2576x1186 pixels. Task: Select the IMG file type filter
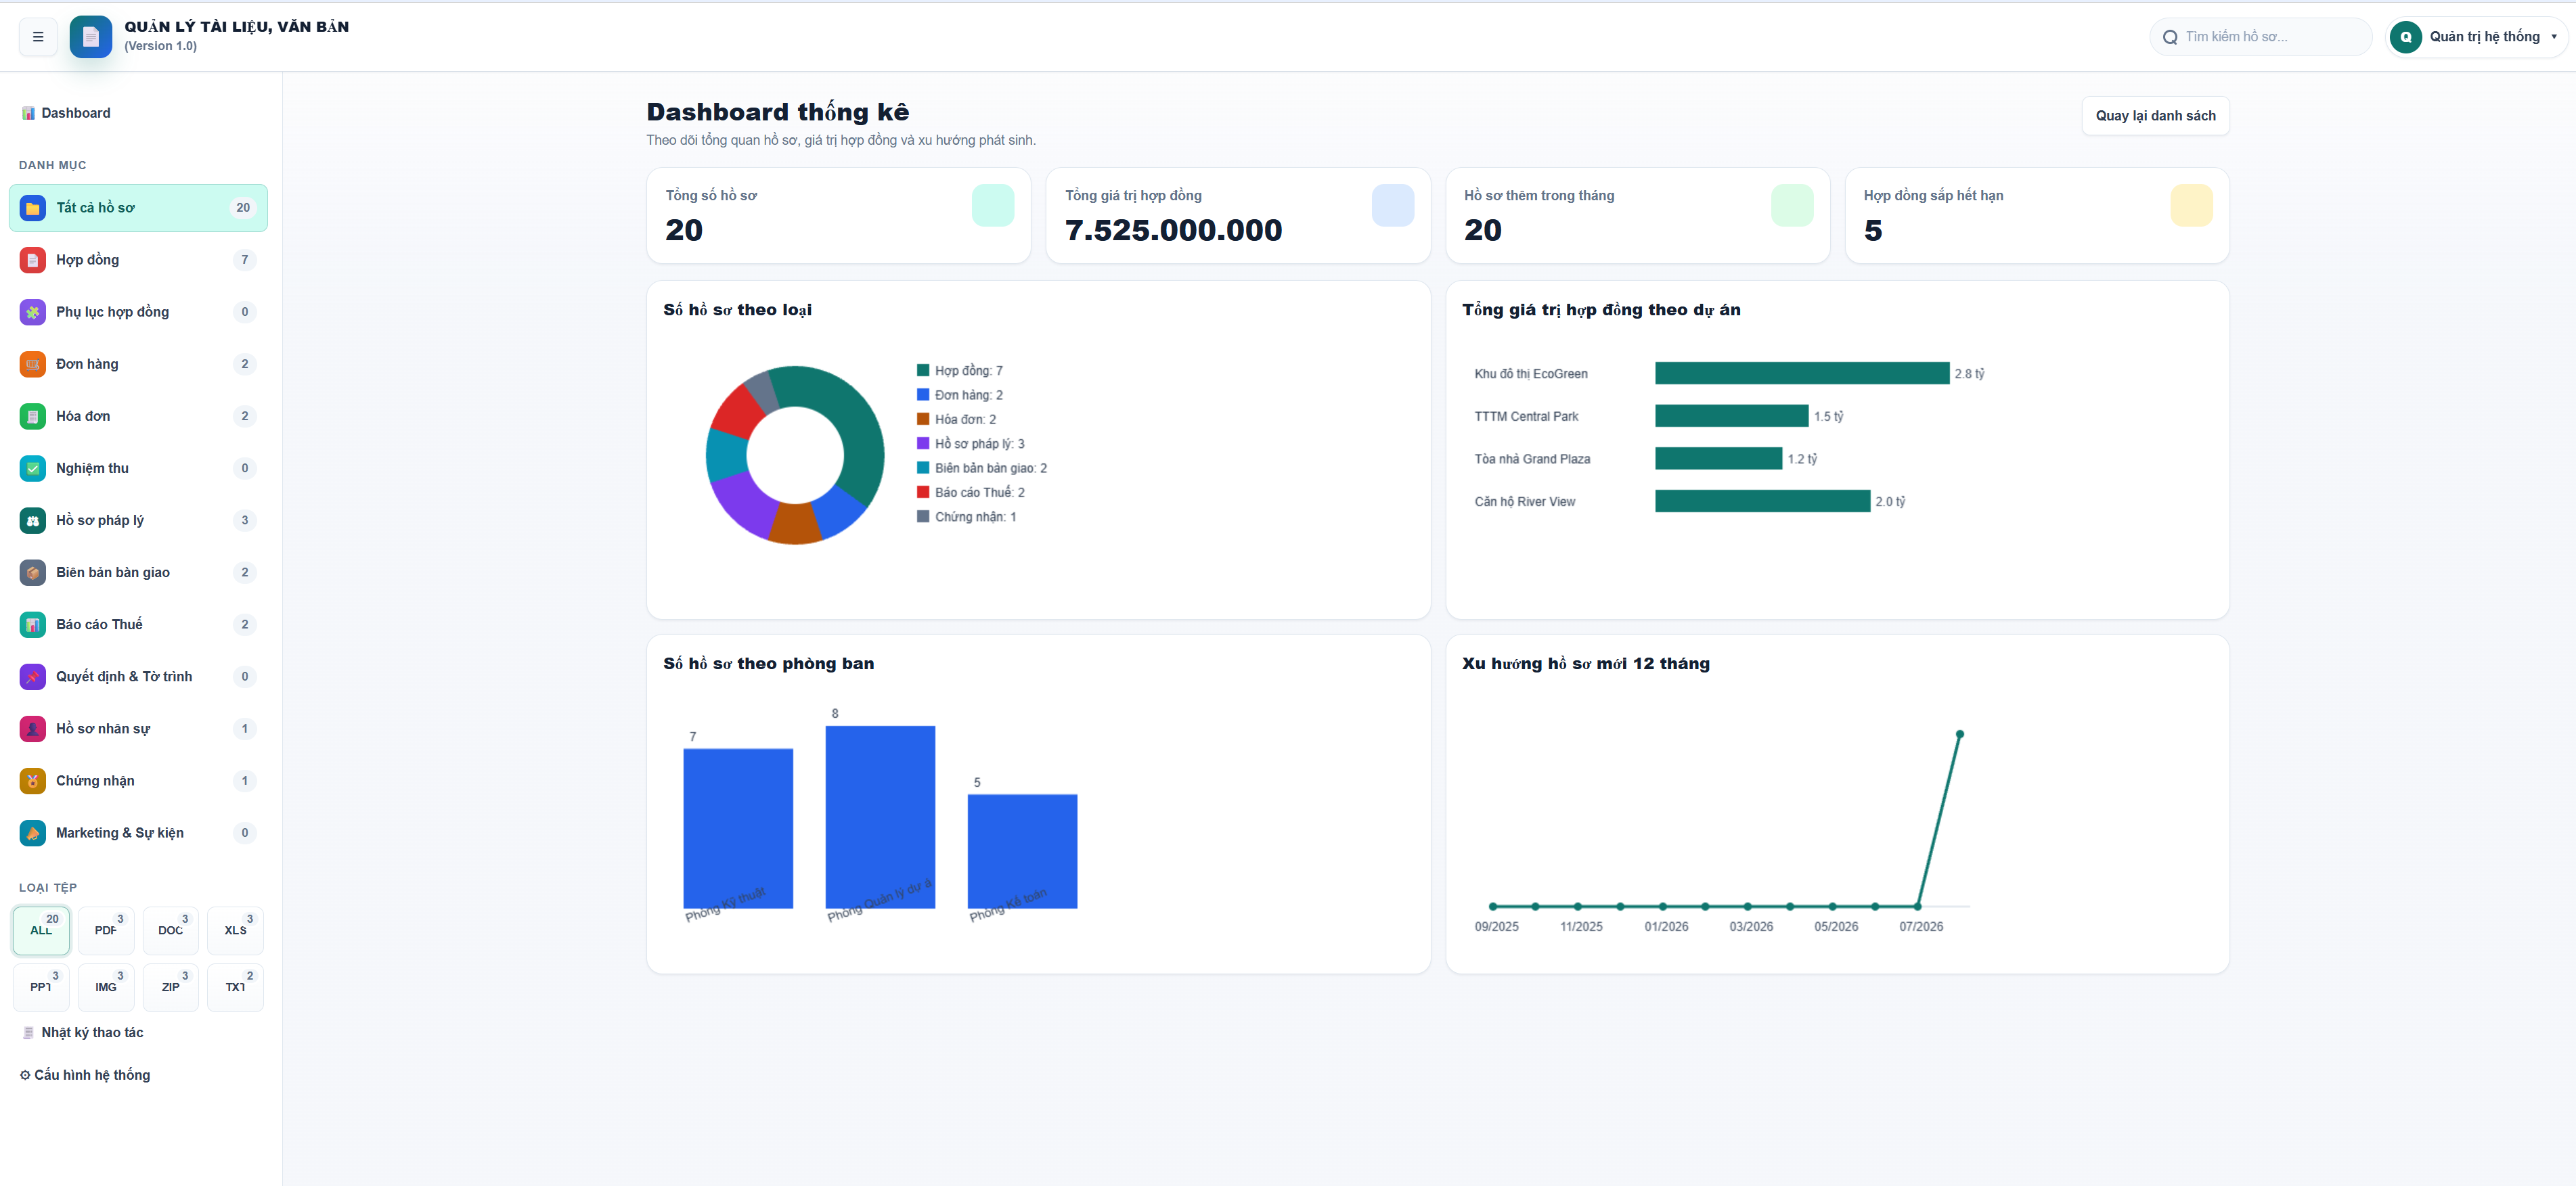(106, 987)
